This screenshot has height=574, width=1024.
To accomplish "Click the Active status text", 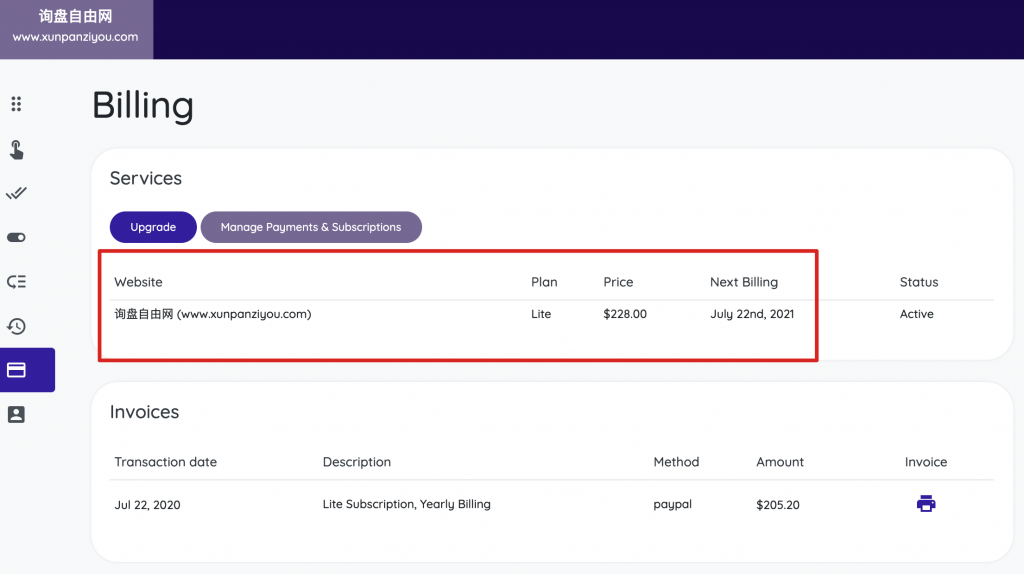I will (x=916, y=314).
